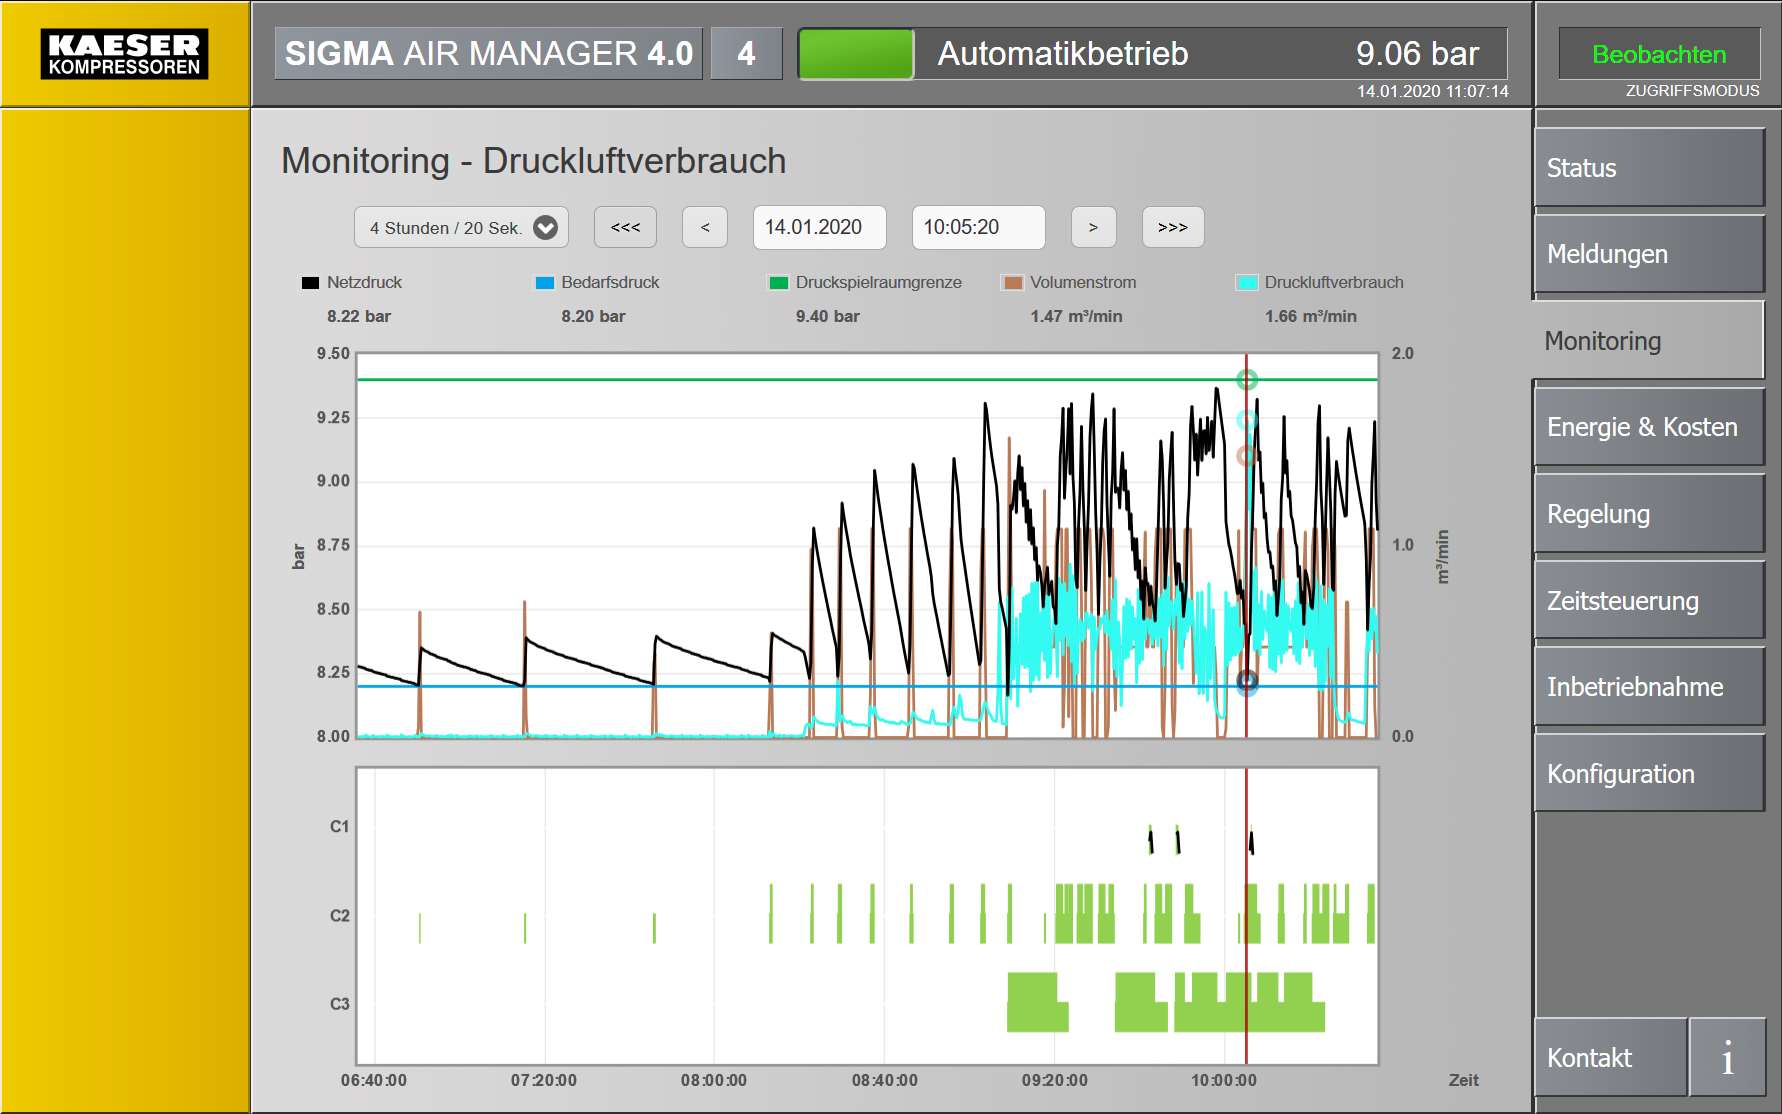
Task: Select the Monitoring menu item
Action: (x=1647, y=340)
